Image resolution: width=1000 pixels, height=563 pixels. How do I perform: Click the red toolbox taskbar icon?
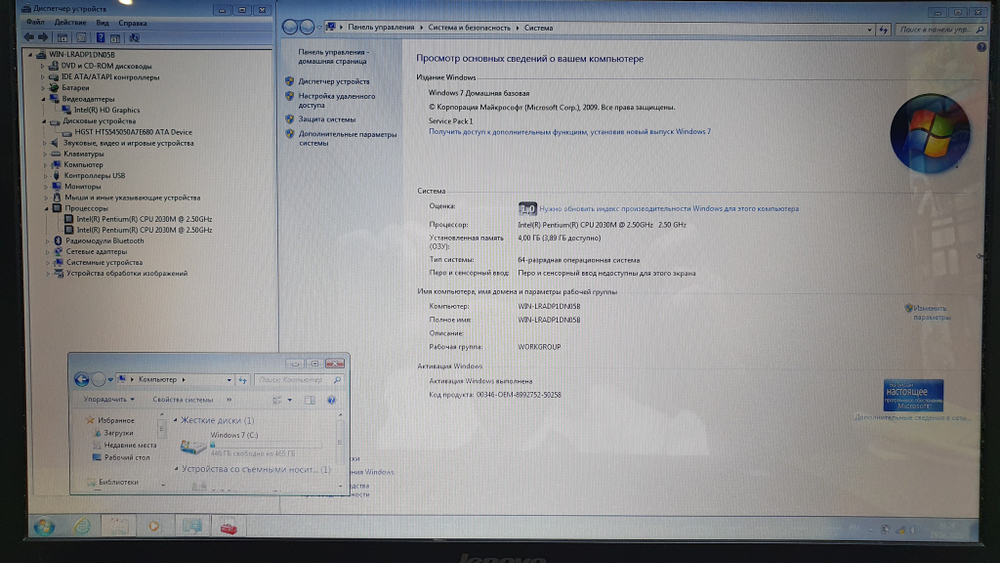[228, 527]
